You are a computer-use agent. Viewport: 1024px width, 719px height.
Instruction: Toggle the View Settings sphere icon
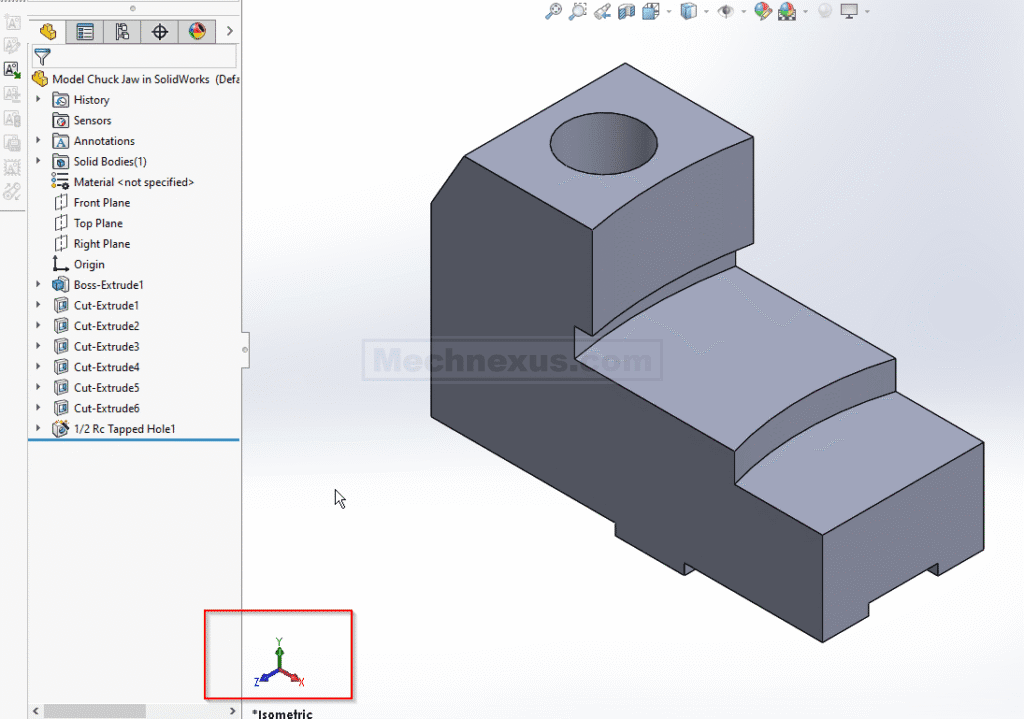(824, 10)
